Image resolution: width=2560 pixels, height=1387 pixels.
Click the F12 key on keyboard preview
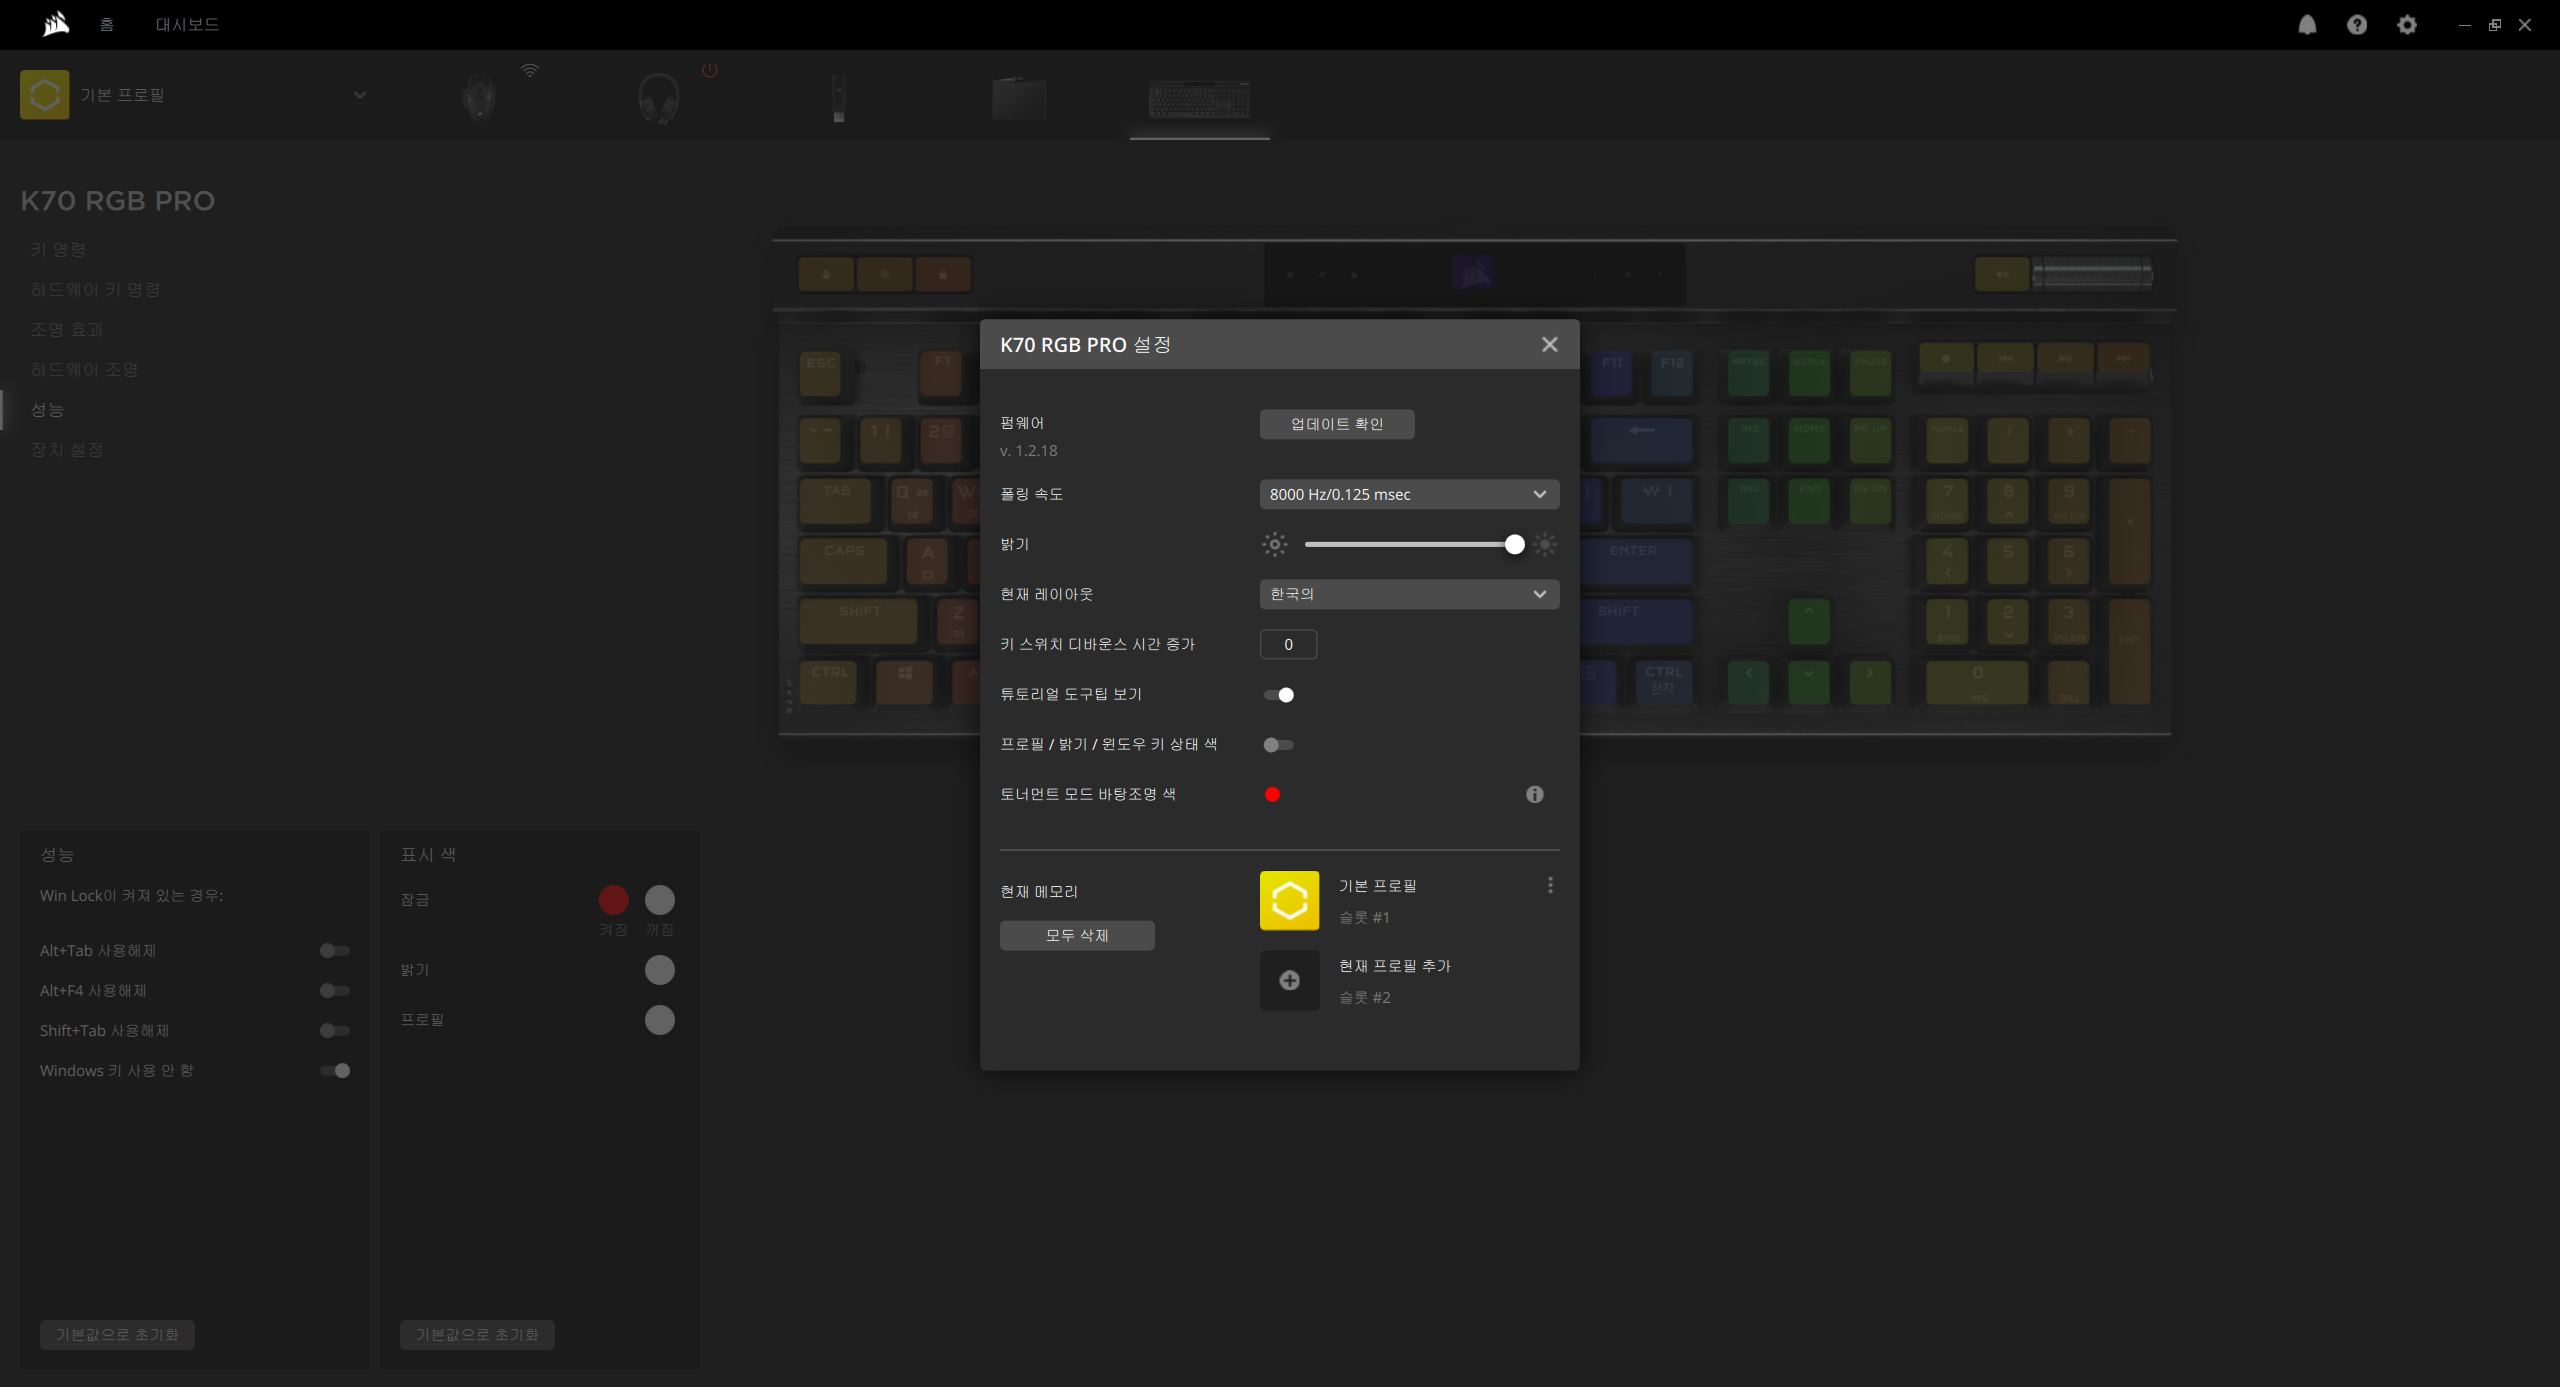tap(1672, 373)
